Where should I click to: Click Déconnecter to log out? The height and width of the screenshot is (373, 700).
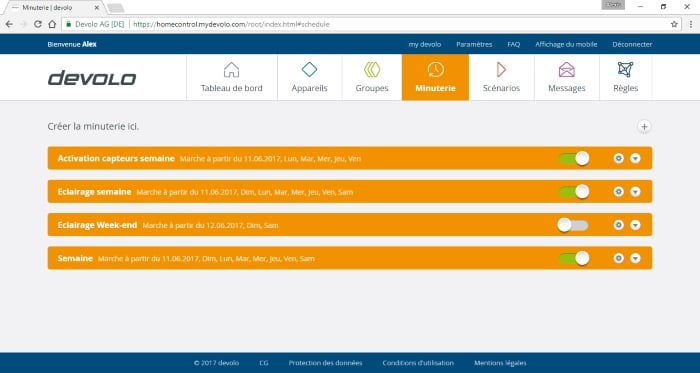pos(632,44)
